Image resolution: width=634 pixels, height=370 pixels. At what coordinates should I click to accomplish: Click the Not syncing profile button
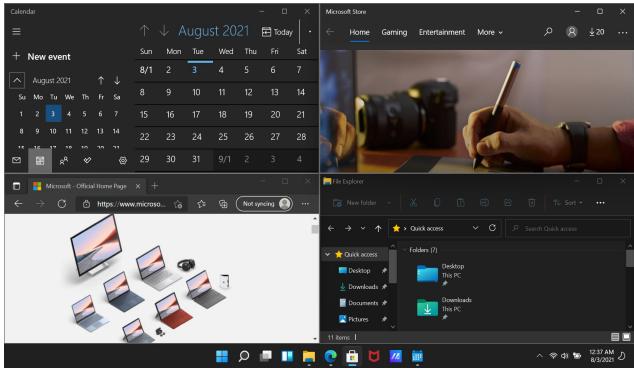(264, 204)
